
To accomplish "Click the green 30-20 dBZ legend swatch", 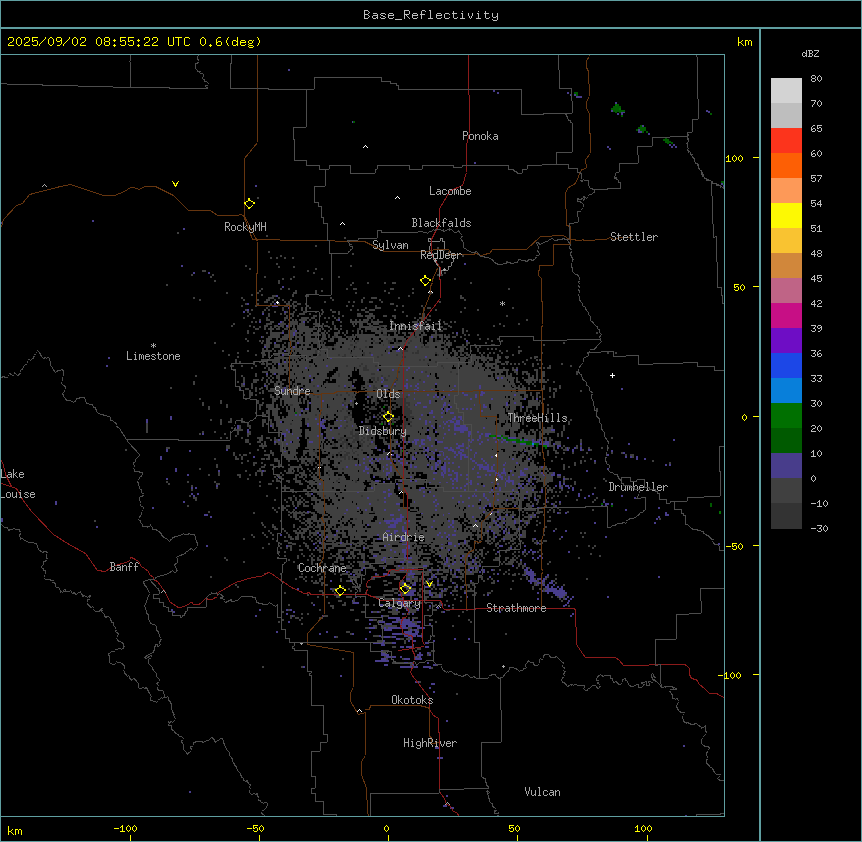I will (x=786, y=416).
